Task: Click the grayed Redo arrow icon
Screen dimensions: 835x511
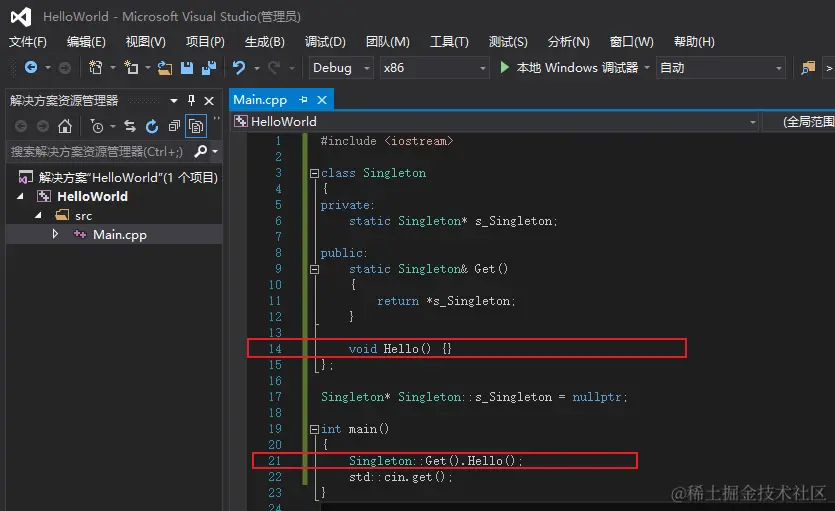Action: (x=274, y=68)
